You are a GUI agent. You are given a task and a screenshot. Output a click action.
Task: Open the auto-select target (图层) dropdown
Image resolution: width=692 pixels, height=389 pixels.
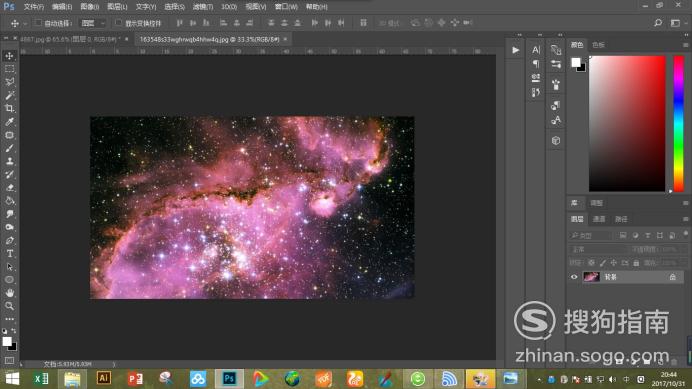pyautogui.click(x=93, y=23)
